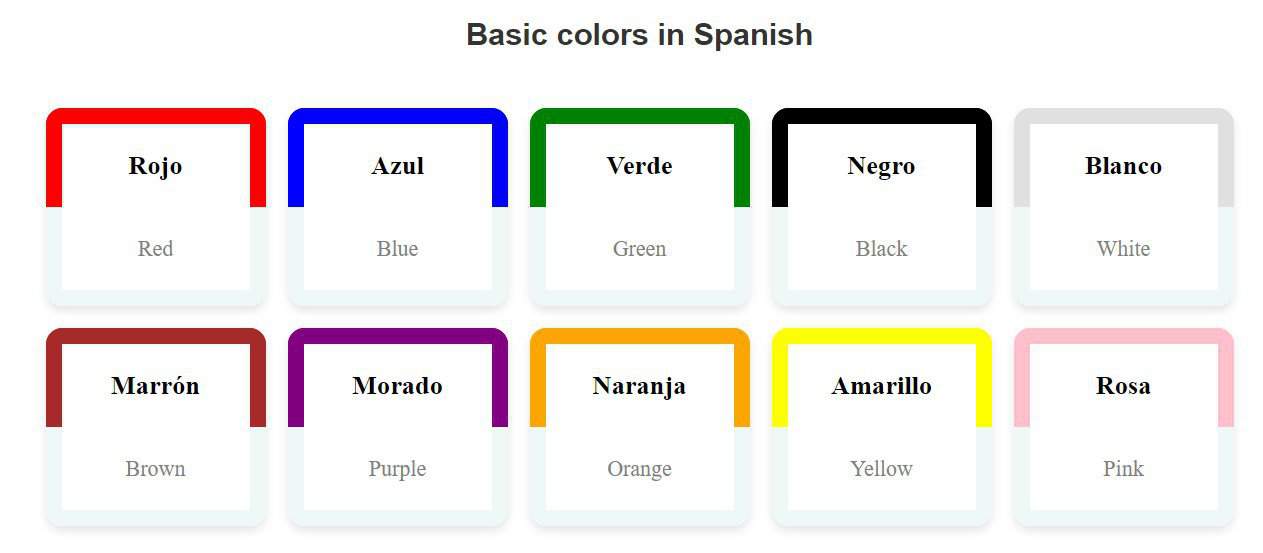Select the Amarillo card heading
The image size is (1263, 553).
point(881,386)
